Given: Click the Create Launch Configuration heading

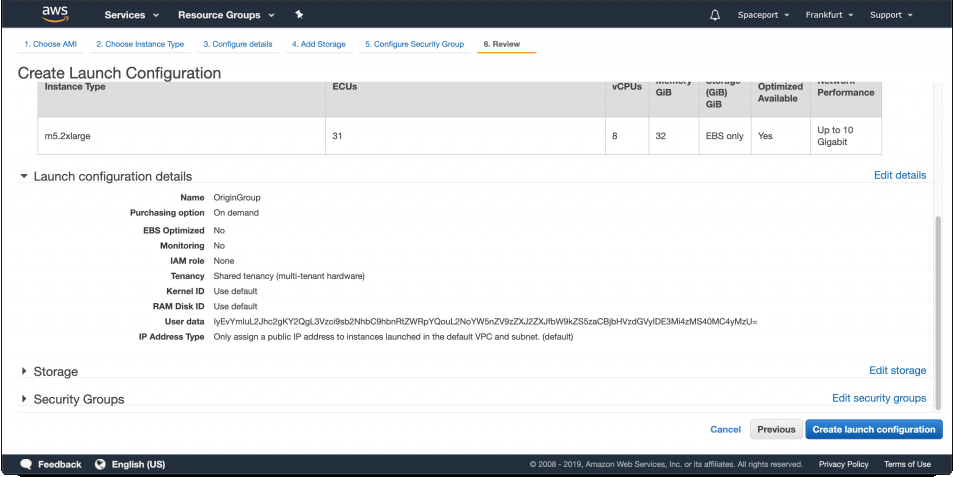Looking at the screenshot, I should coord(119,73).
